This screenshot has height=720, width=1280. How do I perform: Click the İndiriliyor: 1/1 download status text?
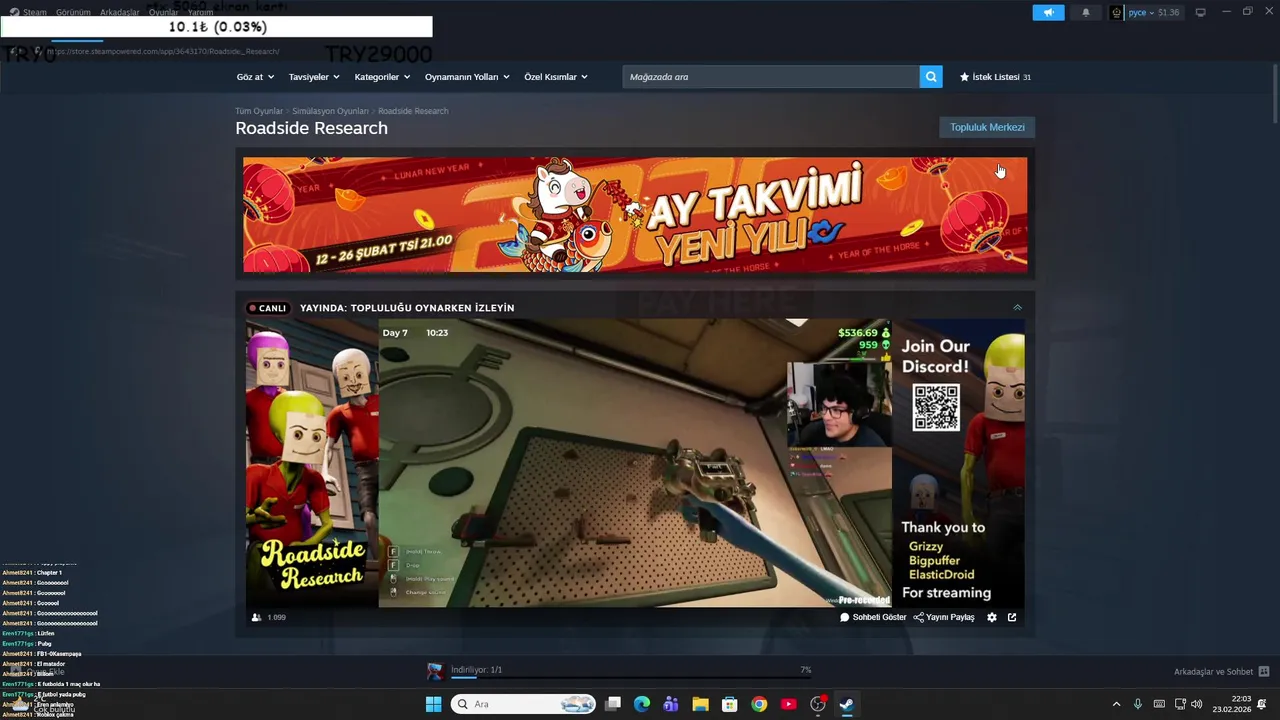477,669
